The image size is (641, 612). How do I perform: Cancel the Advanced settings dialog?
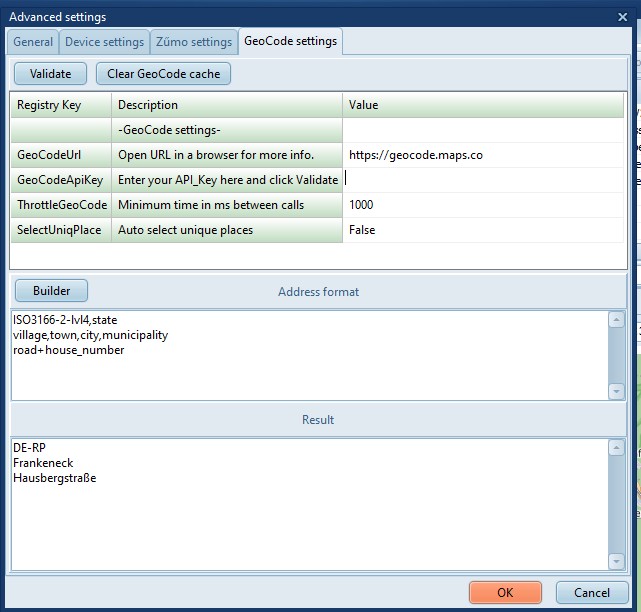point(591,592)
